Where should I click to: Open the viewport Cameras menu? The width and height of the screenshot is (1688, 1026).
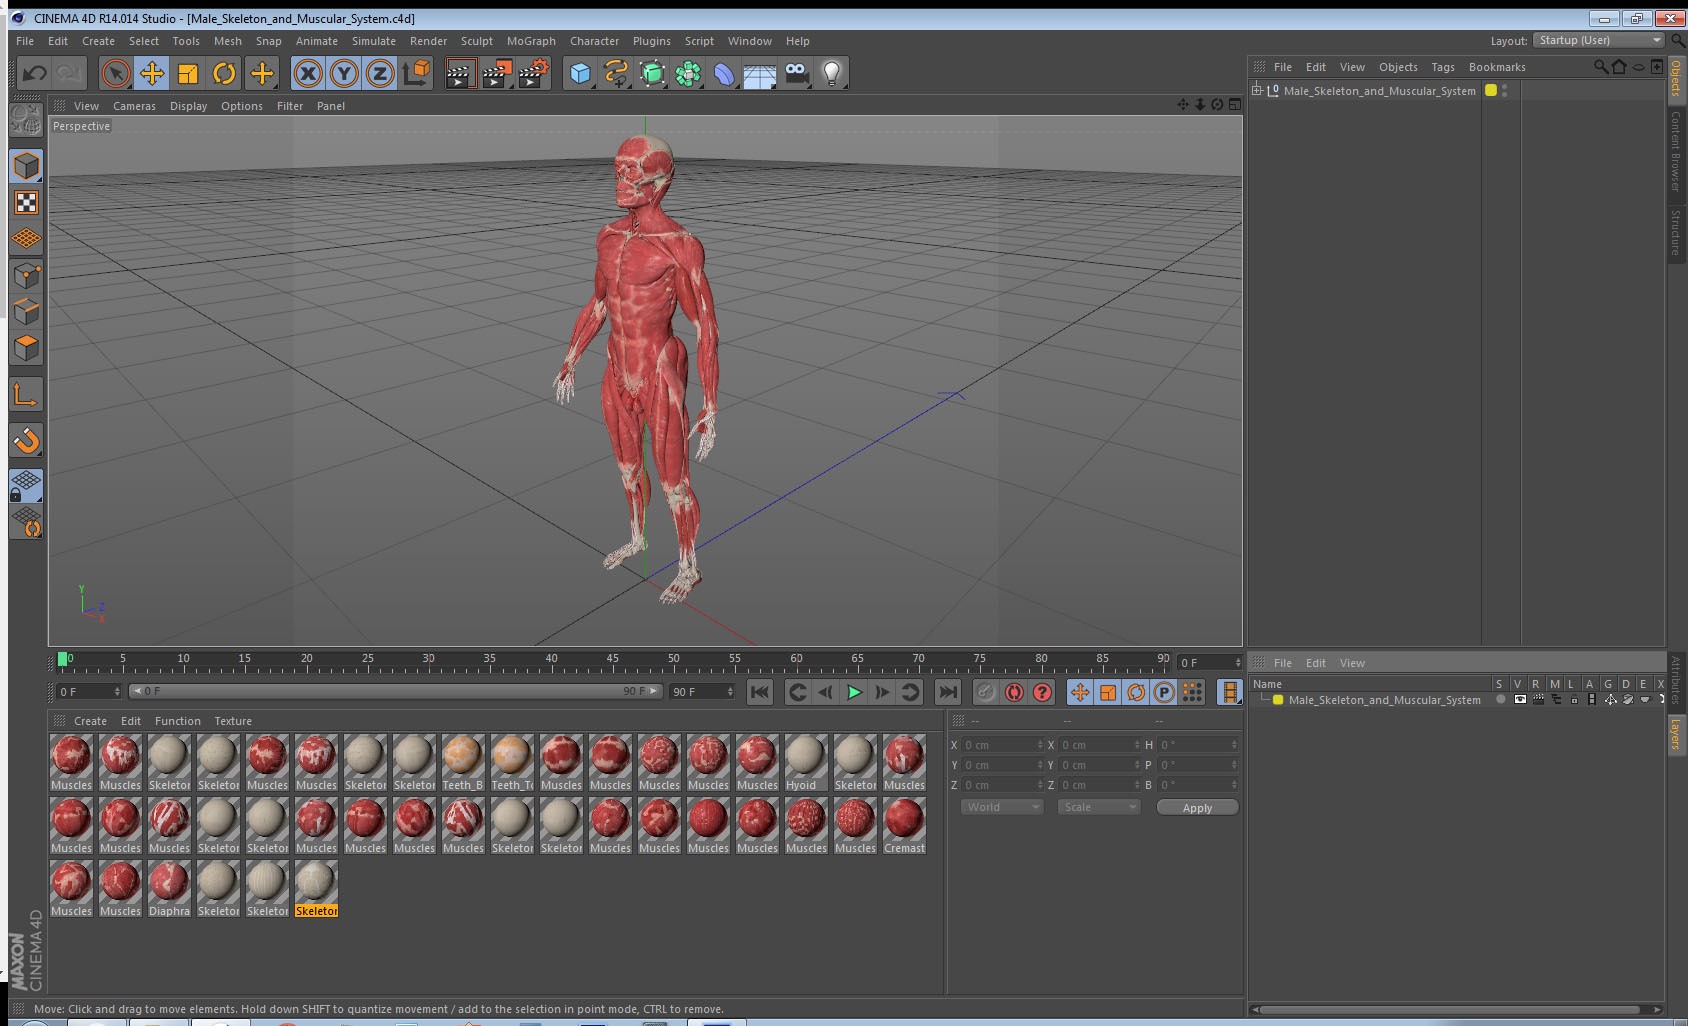point(134,106)
